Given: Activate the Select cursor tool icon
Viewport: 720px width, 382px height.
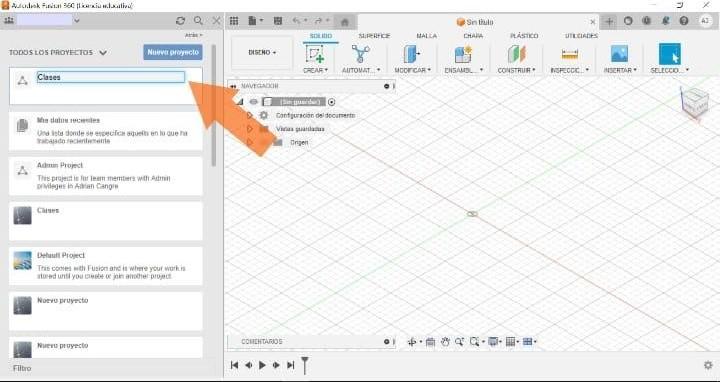Looking at the screenshot, I should point(669,54).
